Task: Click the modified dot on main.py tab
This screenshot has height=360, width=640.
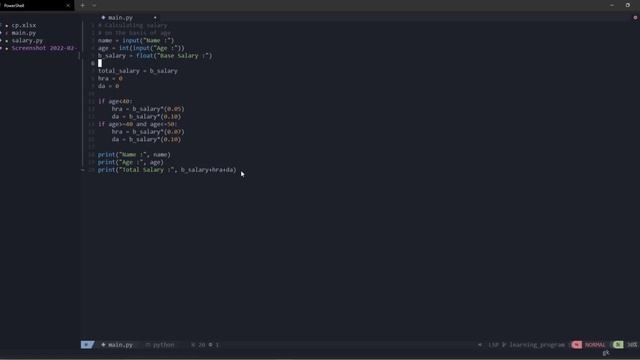Action: 155,18
